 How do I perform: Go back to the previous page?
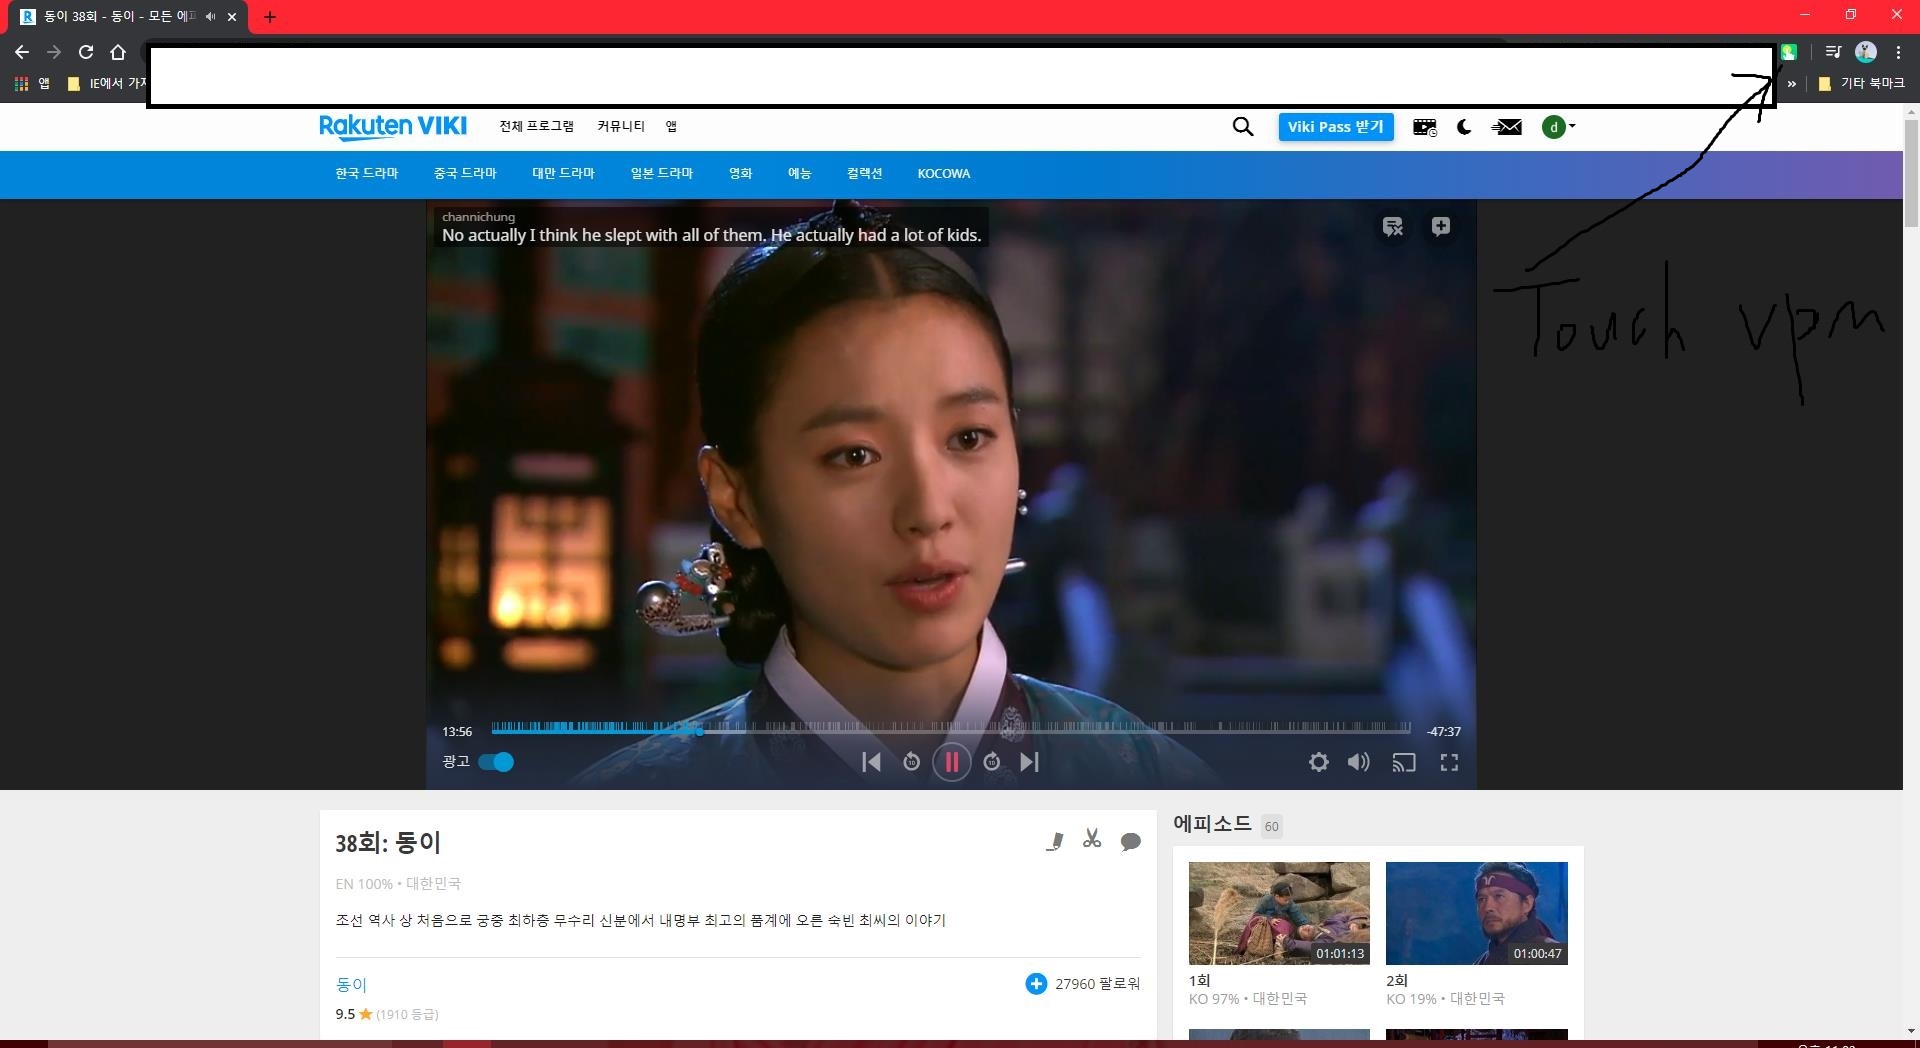pos(22,52)
